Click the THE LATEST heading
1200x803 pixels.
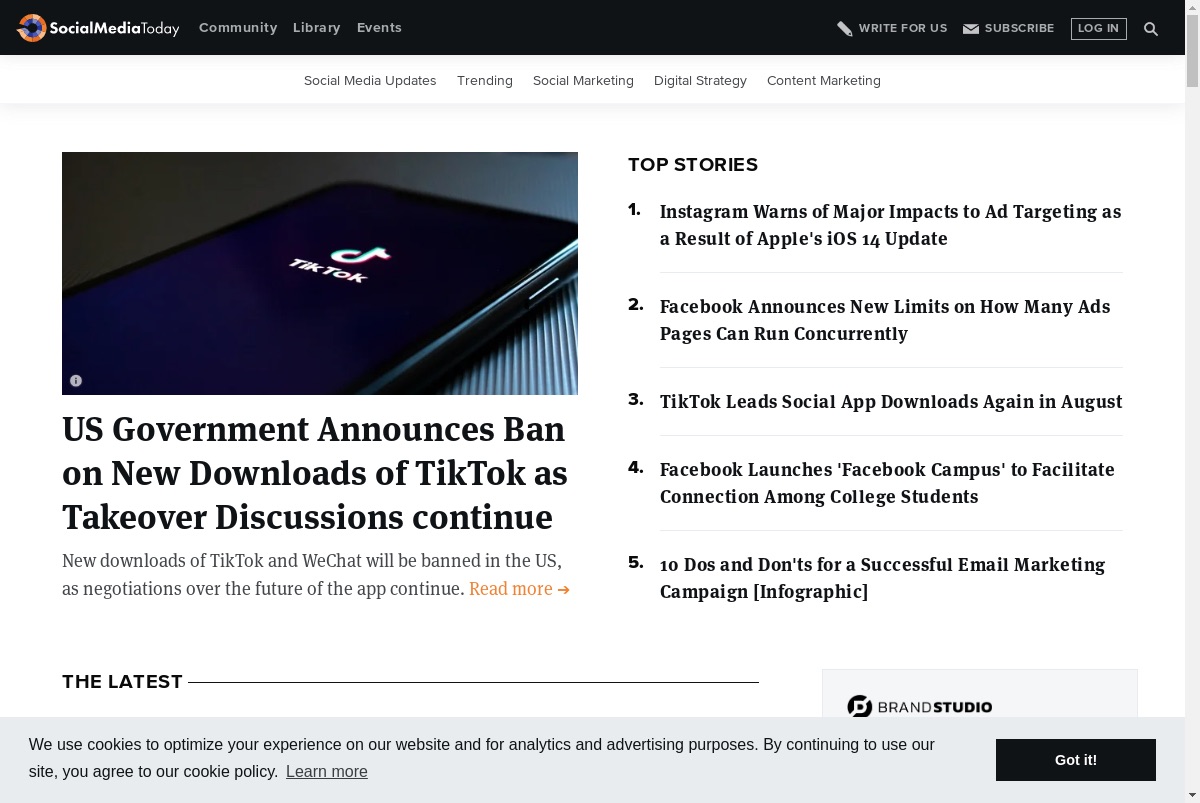click(122, 682)
